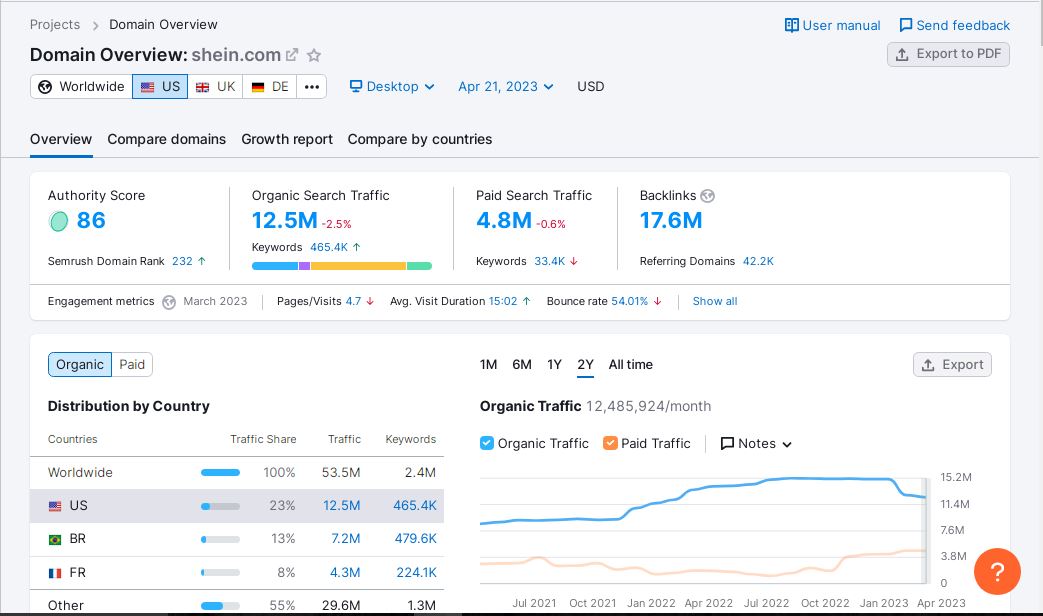Click the France flag in the FR row
Viewport: 1043px width, 616px height.
(55, 573)
